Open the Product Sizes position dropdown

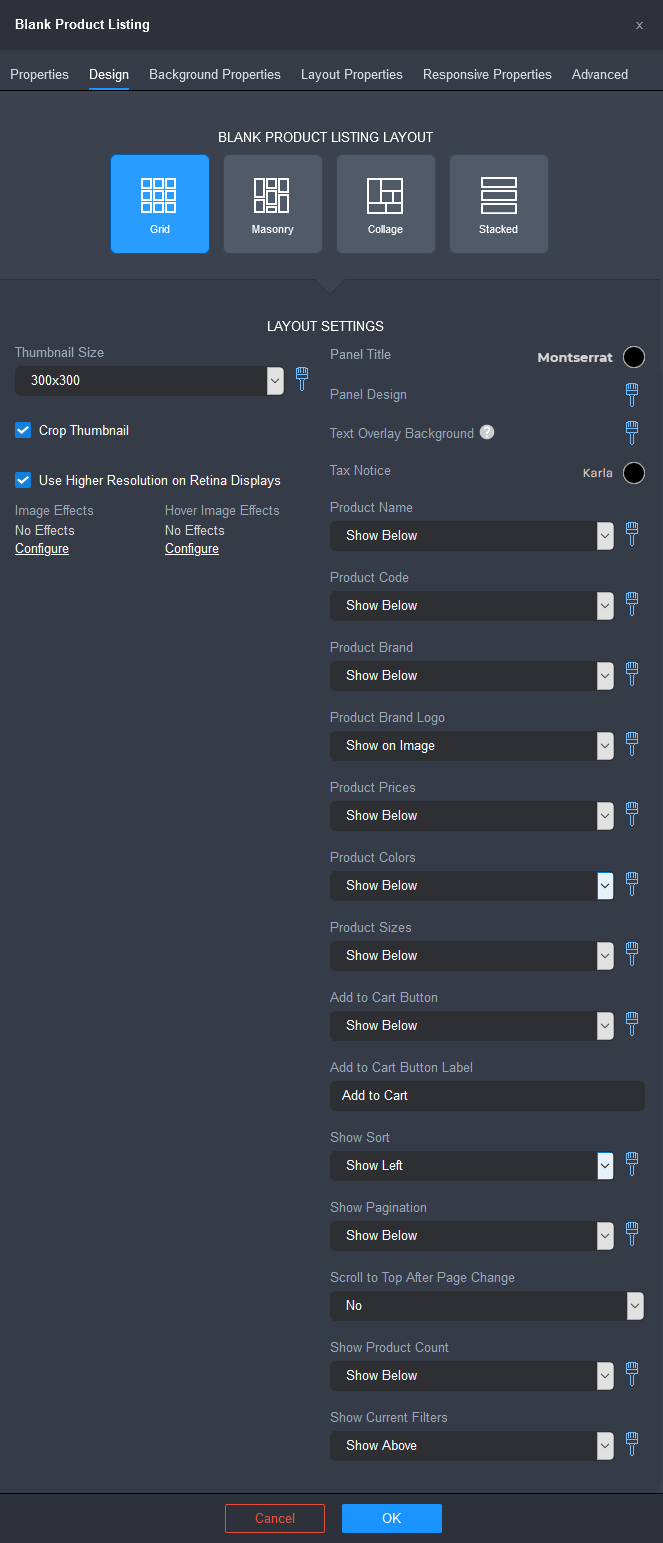coord(472,956)
